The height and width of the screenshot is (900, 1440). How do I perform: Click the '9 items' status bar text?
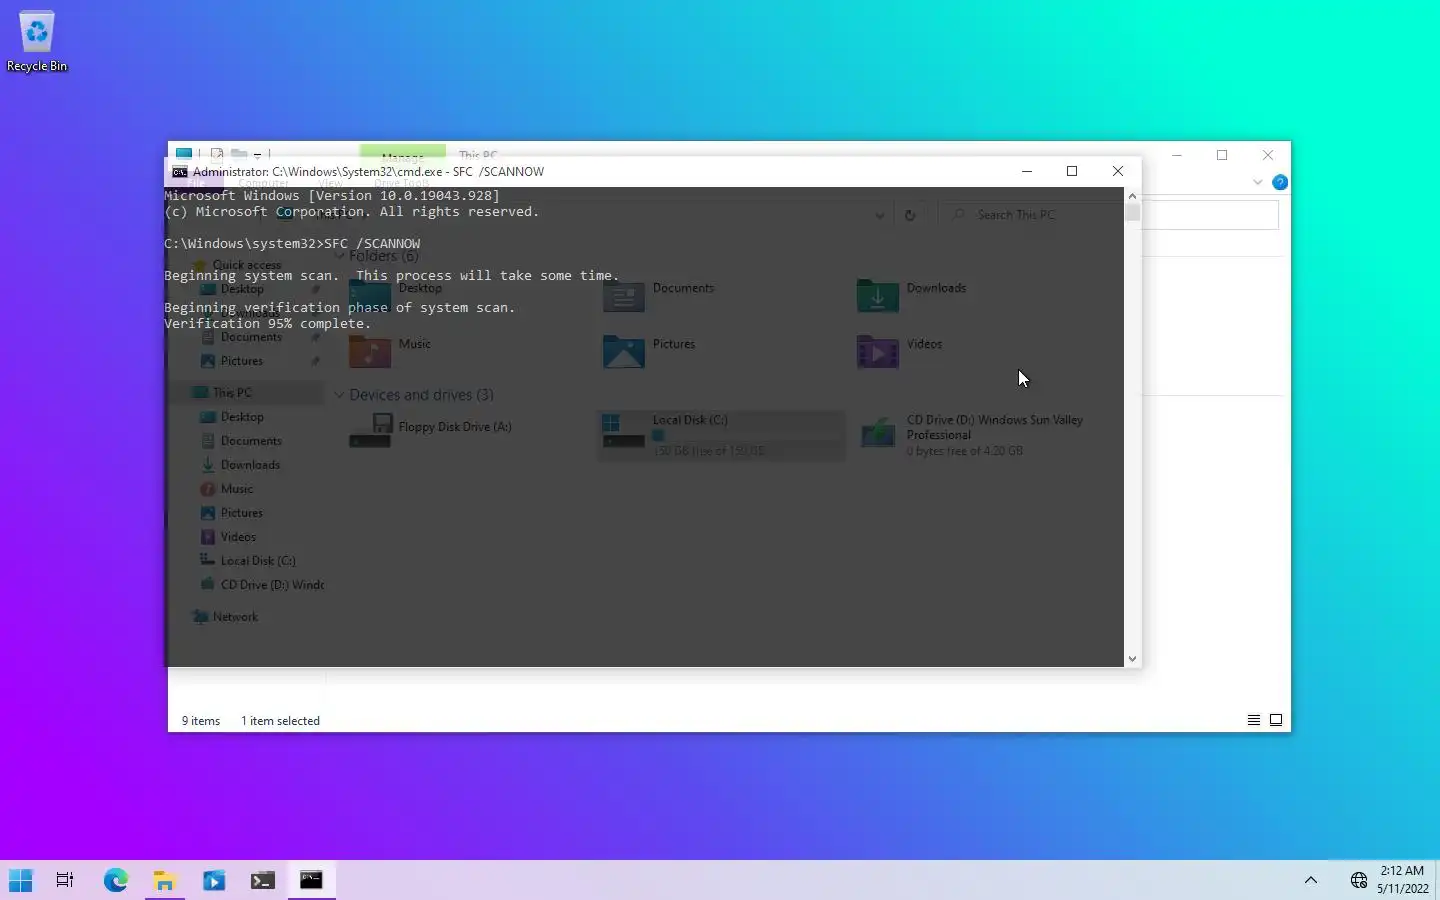tap(201, 721)
